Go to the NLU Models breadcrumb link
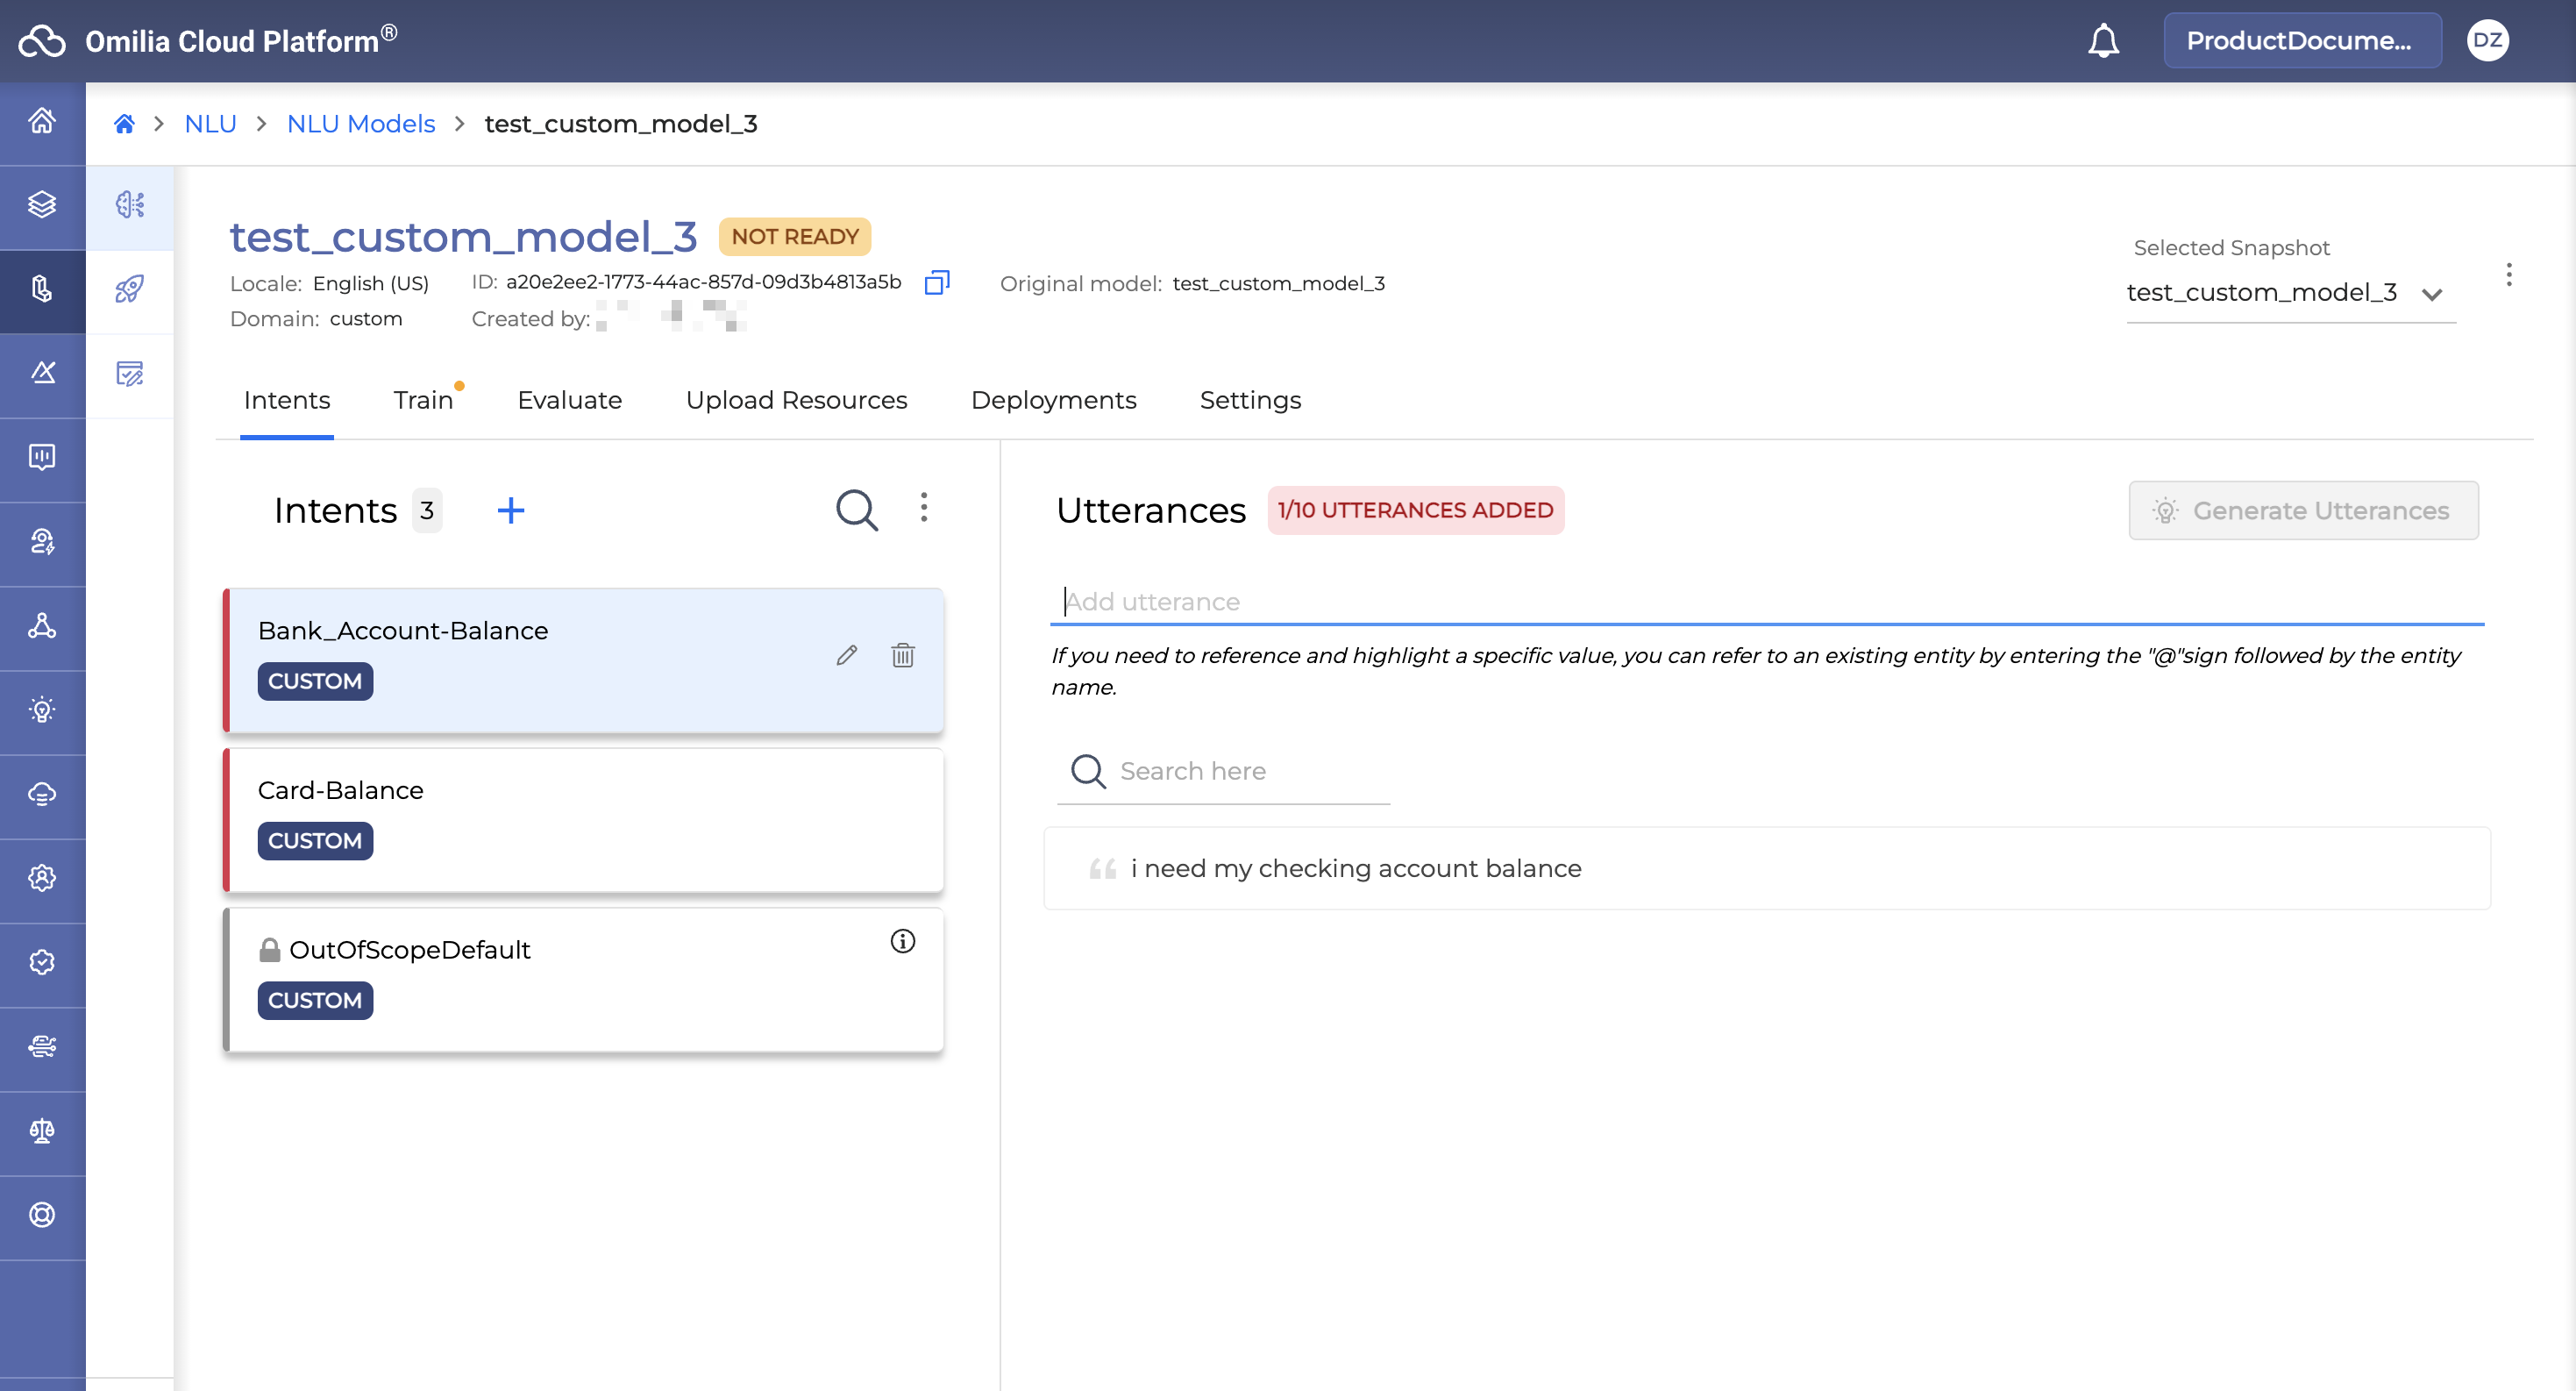Viewport: 2576px width, 1391px height. click(x=360, y=124)
